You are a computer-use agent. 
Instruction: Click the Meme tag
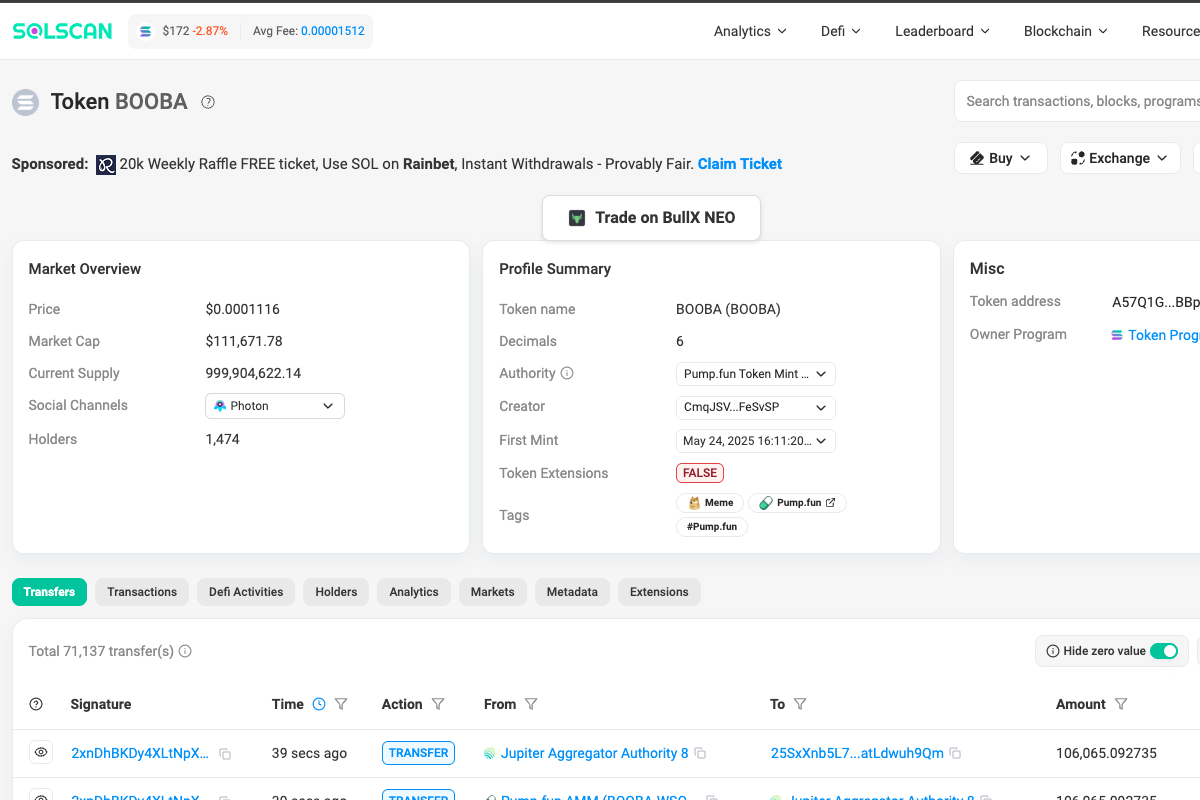point(709,503)
